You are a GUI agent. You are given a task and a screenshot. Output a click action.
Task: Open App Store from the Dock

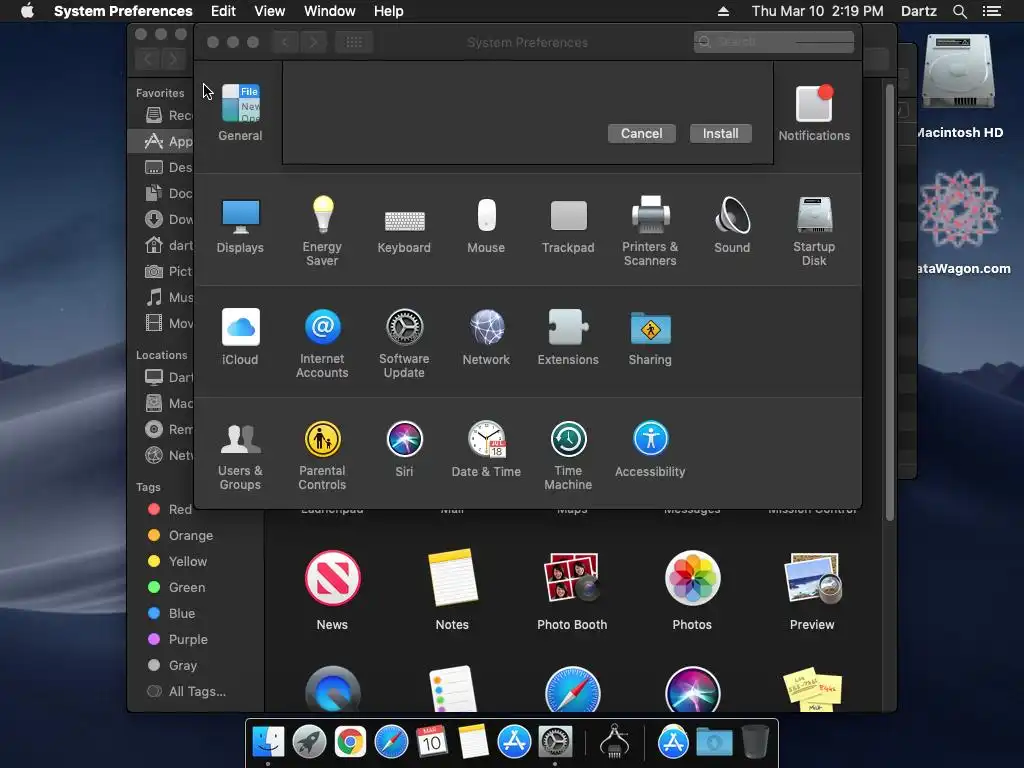click(x=514, y=742)
